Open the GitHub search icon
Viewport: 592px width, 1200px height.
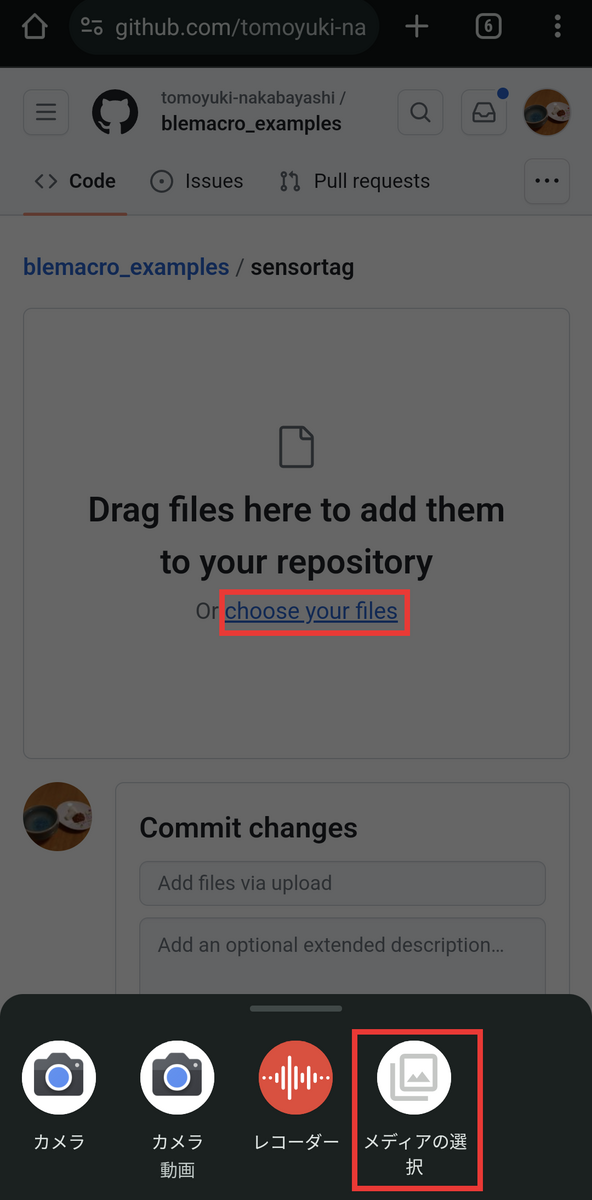420,113
